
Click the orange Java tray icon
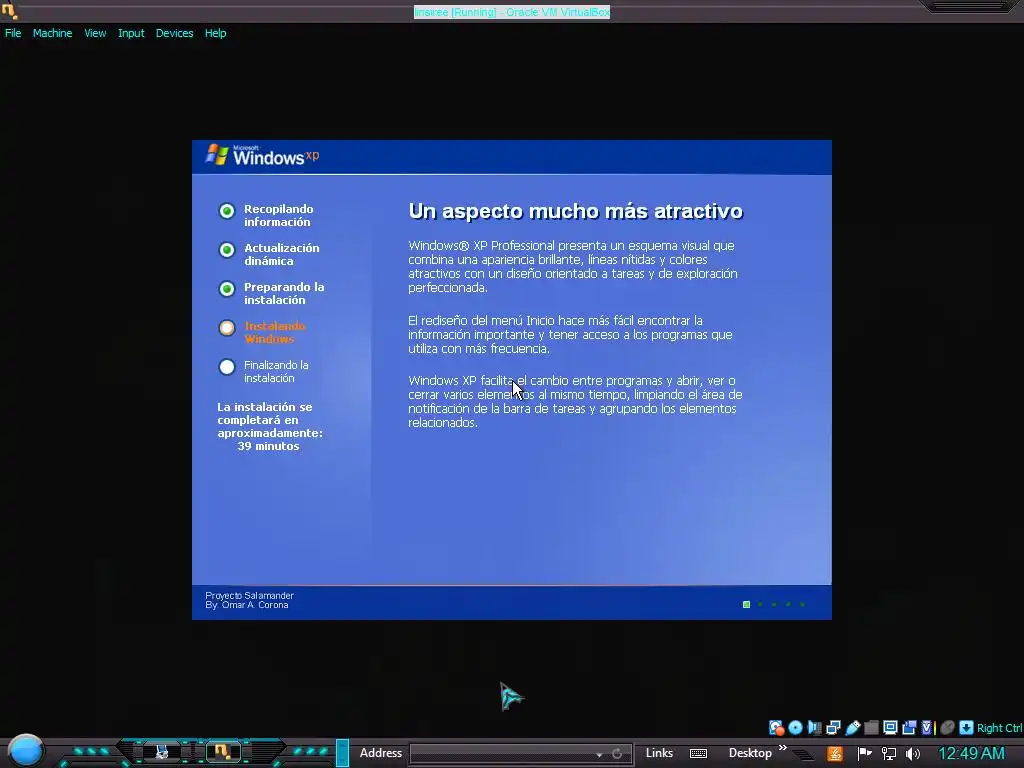[x=835, y=754]
